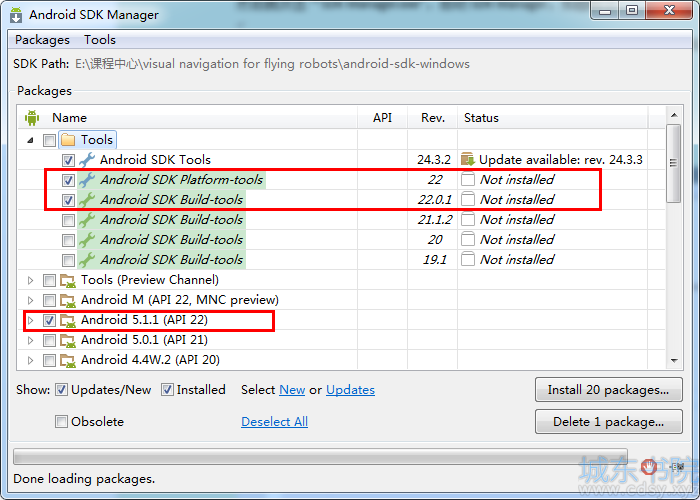Screen dimensions: 700x500
Task: Click the Android M preview package folder icon
Action: pyautogui.click(x=68, y=300)
